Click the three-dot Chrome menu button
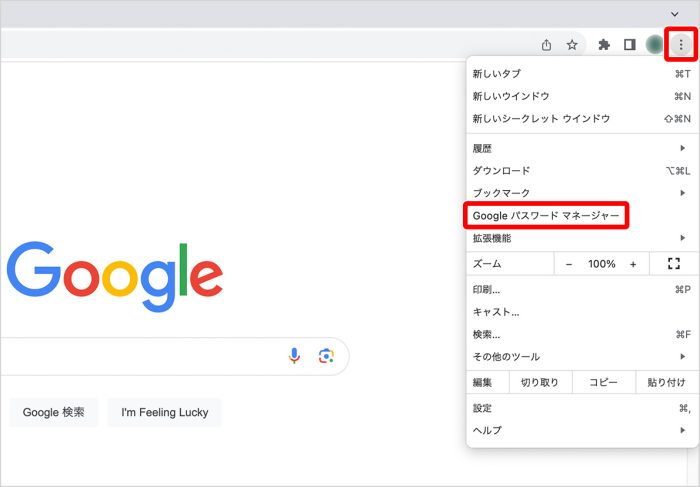 point(681,45)
